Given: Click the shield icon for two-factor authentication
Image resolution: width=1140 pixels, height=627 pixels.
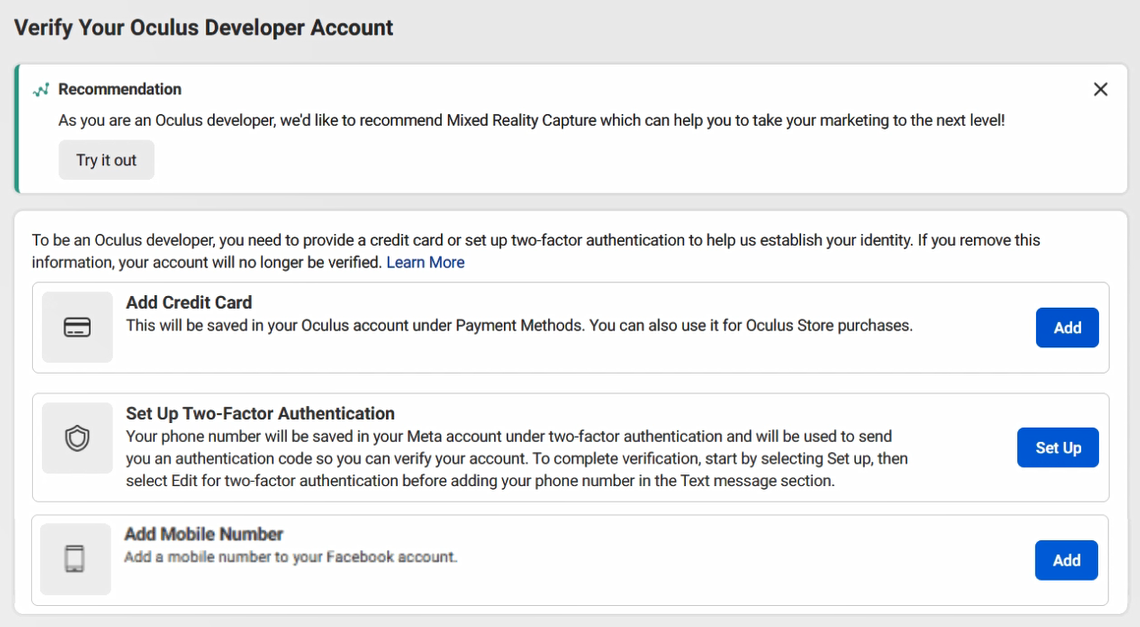Looking at the screenshot, I should pos(77,439).
